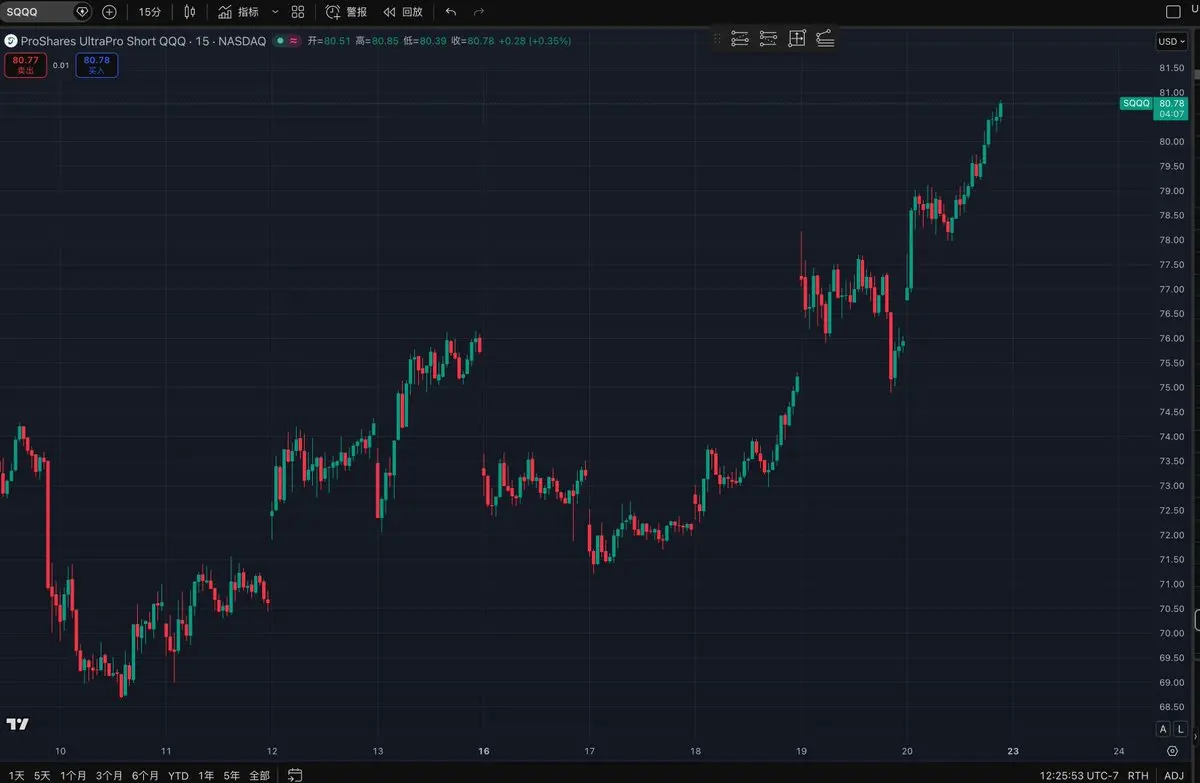1200x783 pixels.
Task: Select the 5年 time range
Action: (x=232, y=775)
